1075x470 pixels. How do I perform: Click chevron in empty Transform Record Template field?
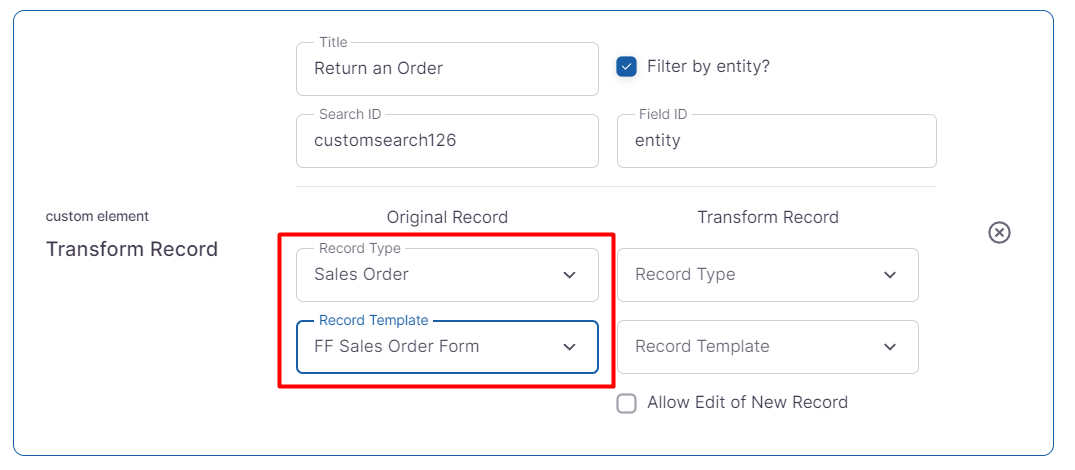click(889, 347)
